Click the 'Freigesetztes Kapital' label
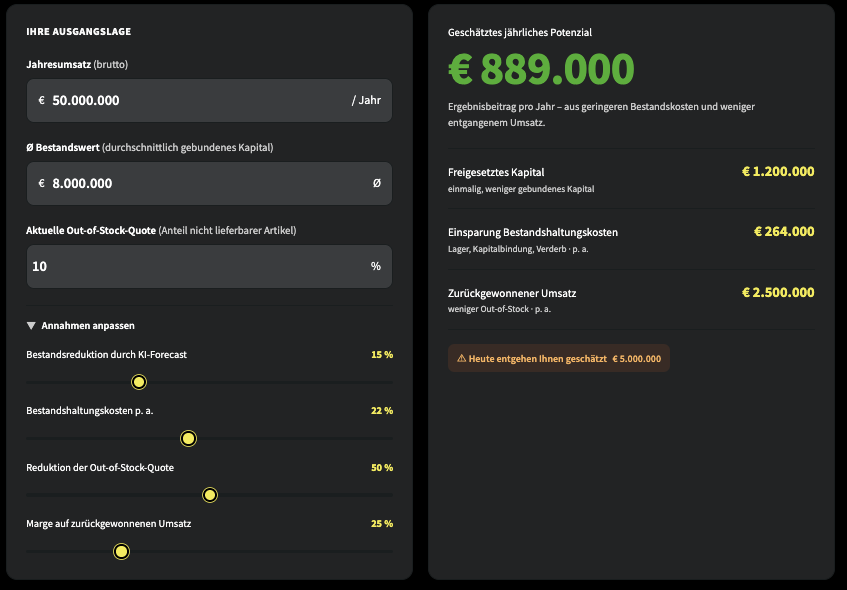The image size is (847, 590). tap(496, 172)
